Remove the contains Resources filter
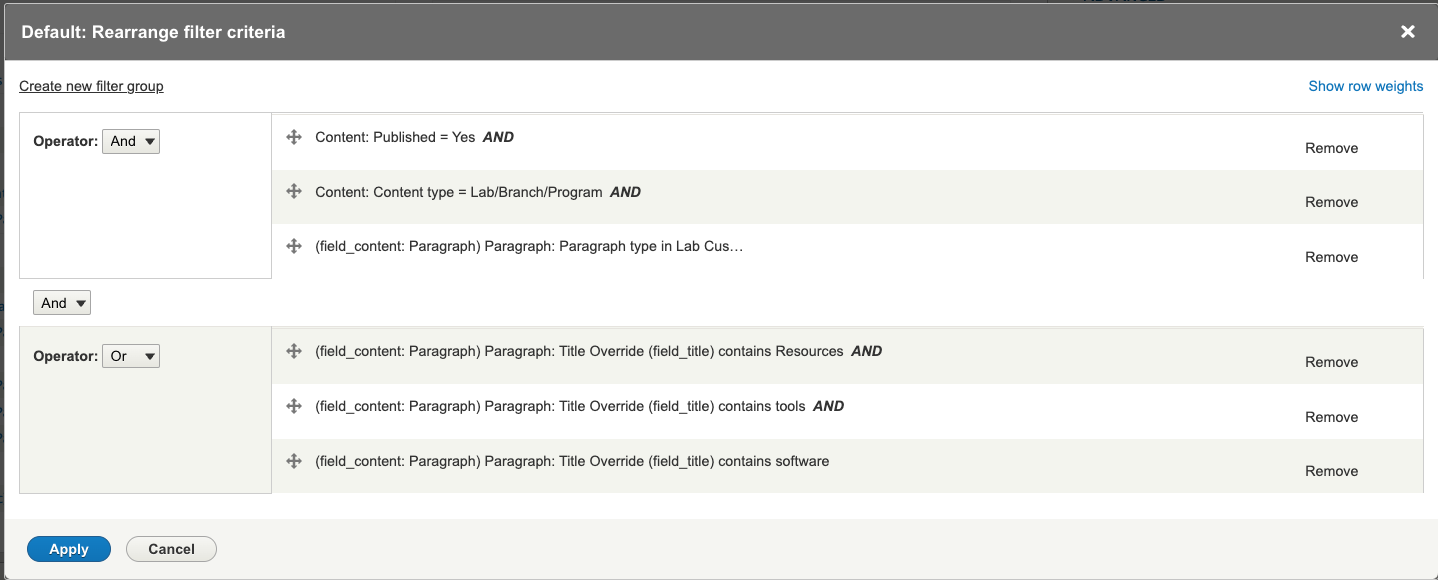 pyautogui.click(x=1331, y=362)
